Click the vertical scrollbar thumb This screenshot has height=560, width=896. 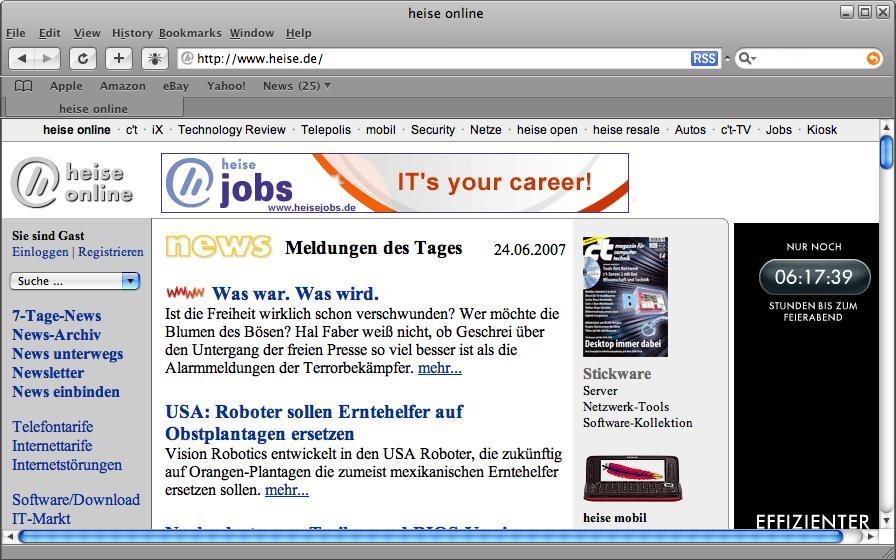[886, 151]
